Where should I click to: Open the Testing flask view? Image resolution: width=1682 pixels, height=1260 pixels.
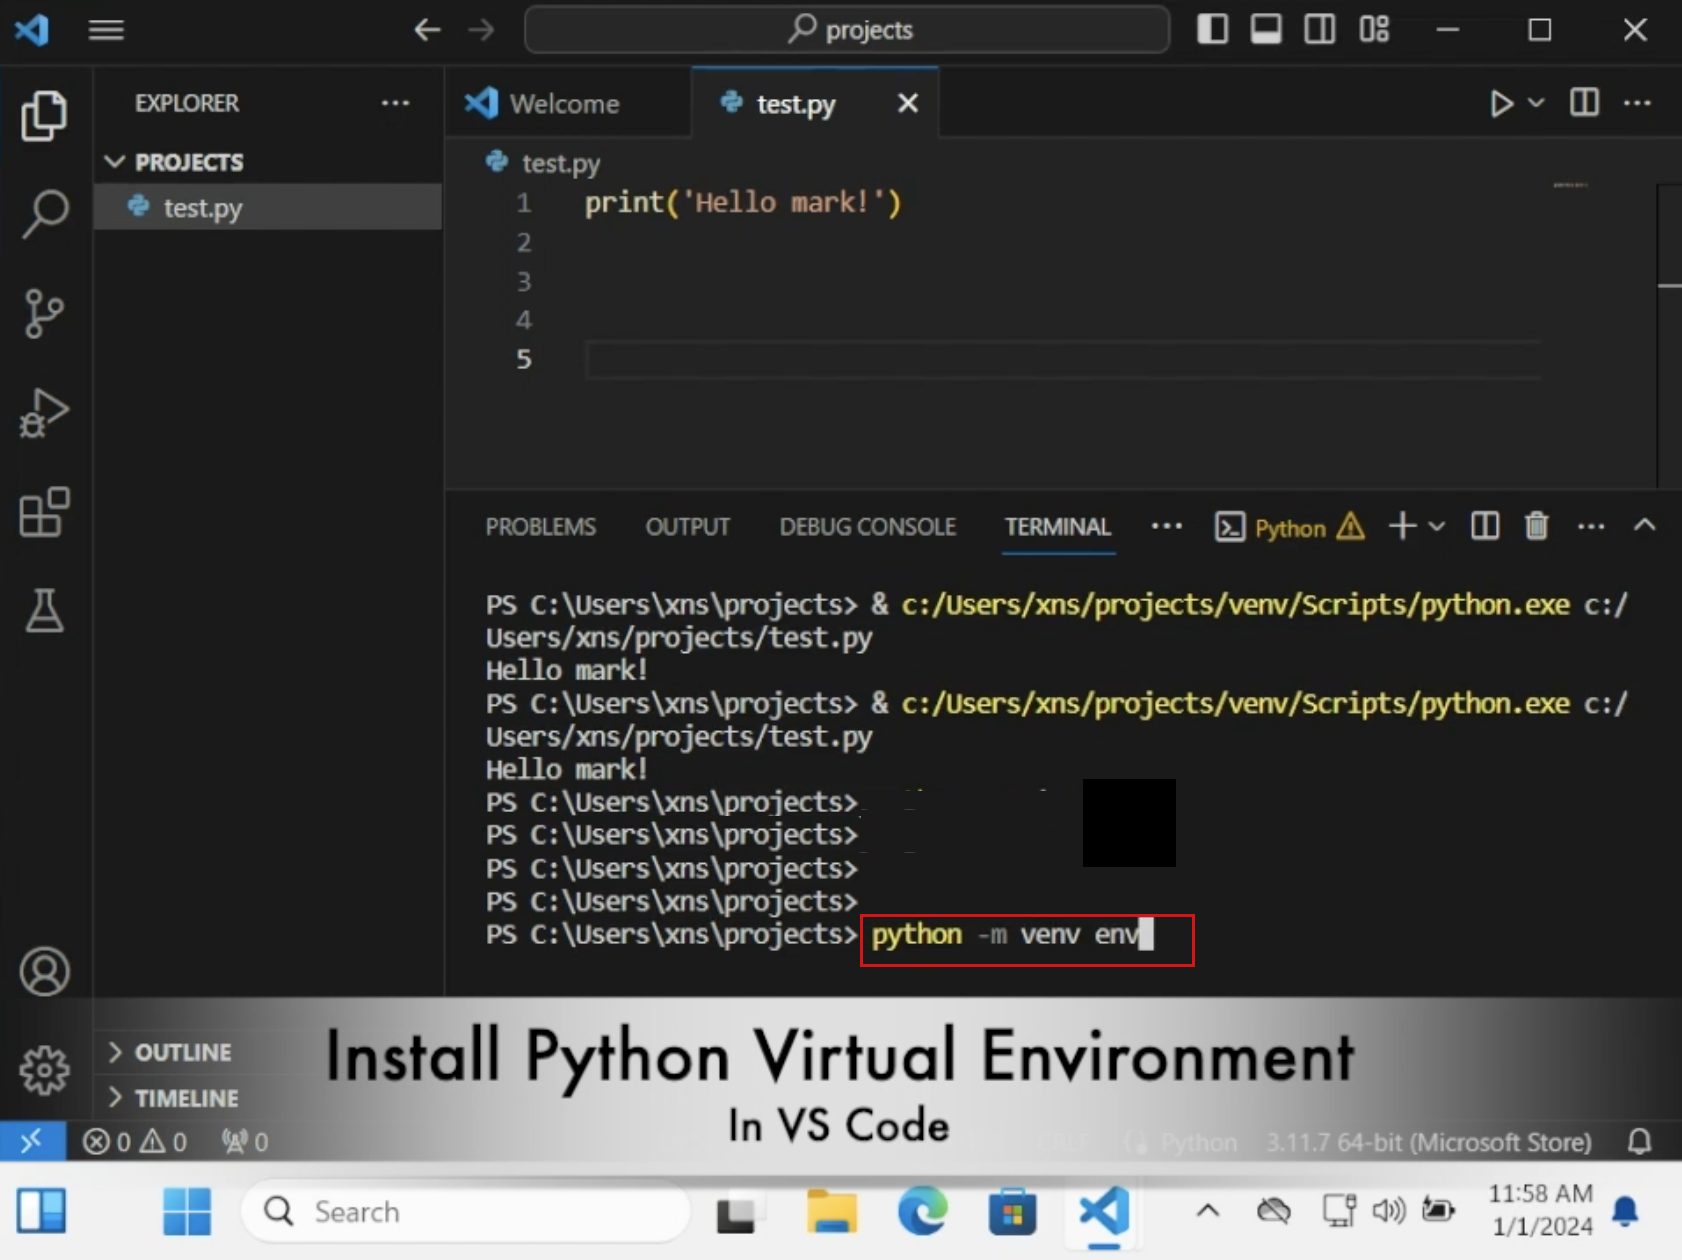tap(44, 610)
